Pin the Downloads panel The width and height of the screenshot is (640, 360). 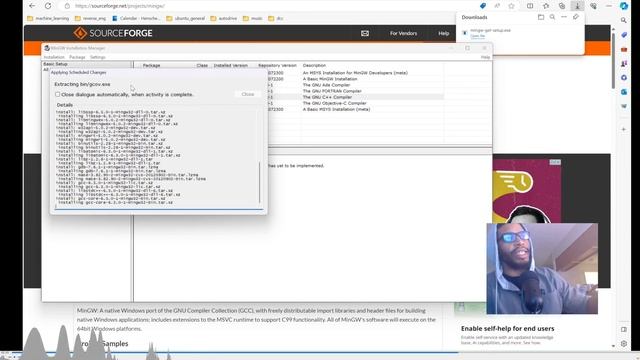click(x=576, y=17)
